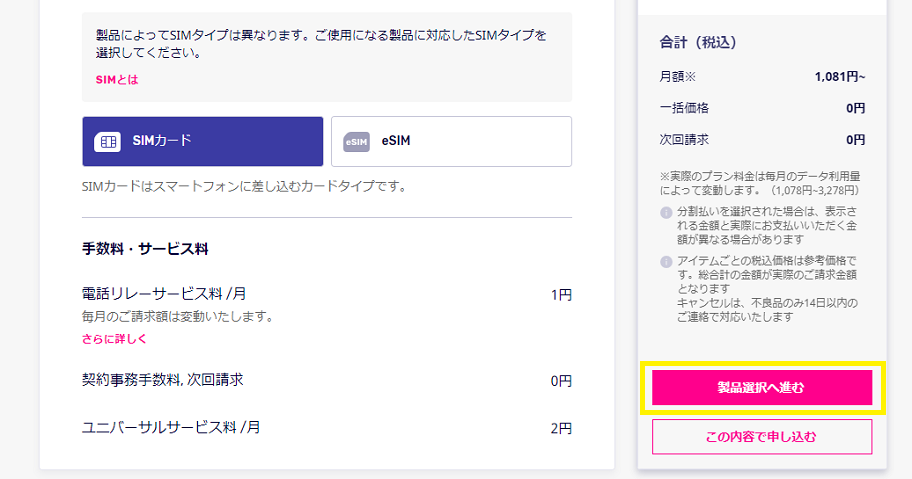Click the 契約事務手数料, 次回請求 row label
The width and height of the screenshot is (912, 479).
[x=163, y=380]
